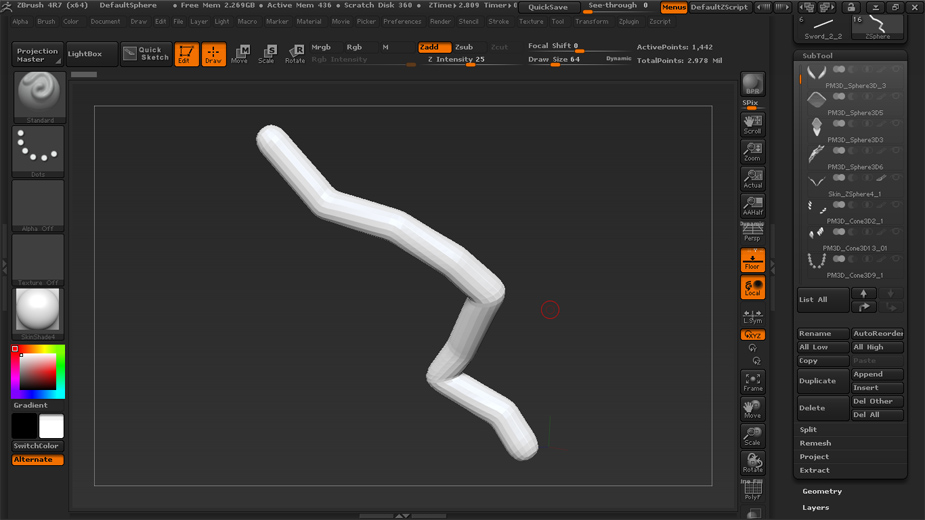
Task: Expand the Layers section
Action: click(816, 507)
